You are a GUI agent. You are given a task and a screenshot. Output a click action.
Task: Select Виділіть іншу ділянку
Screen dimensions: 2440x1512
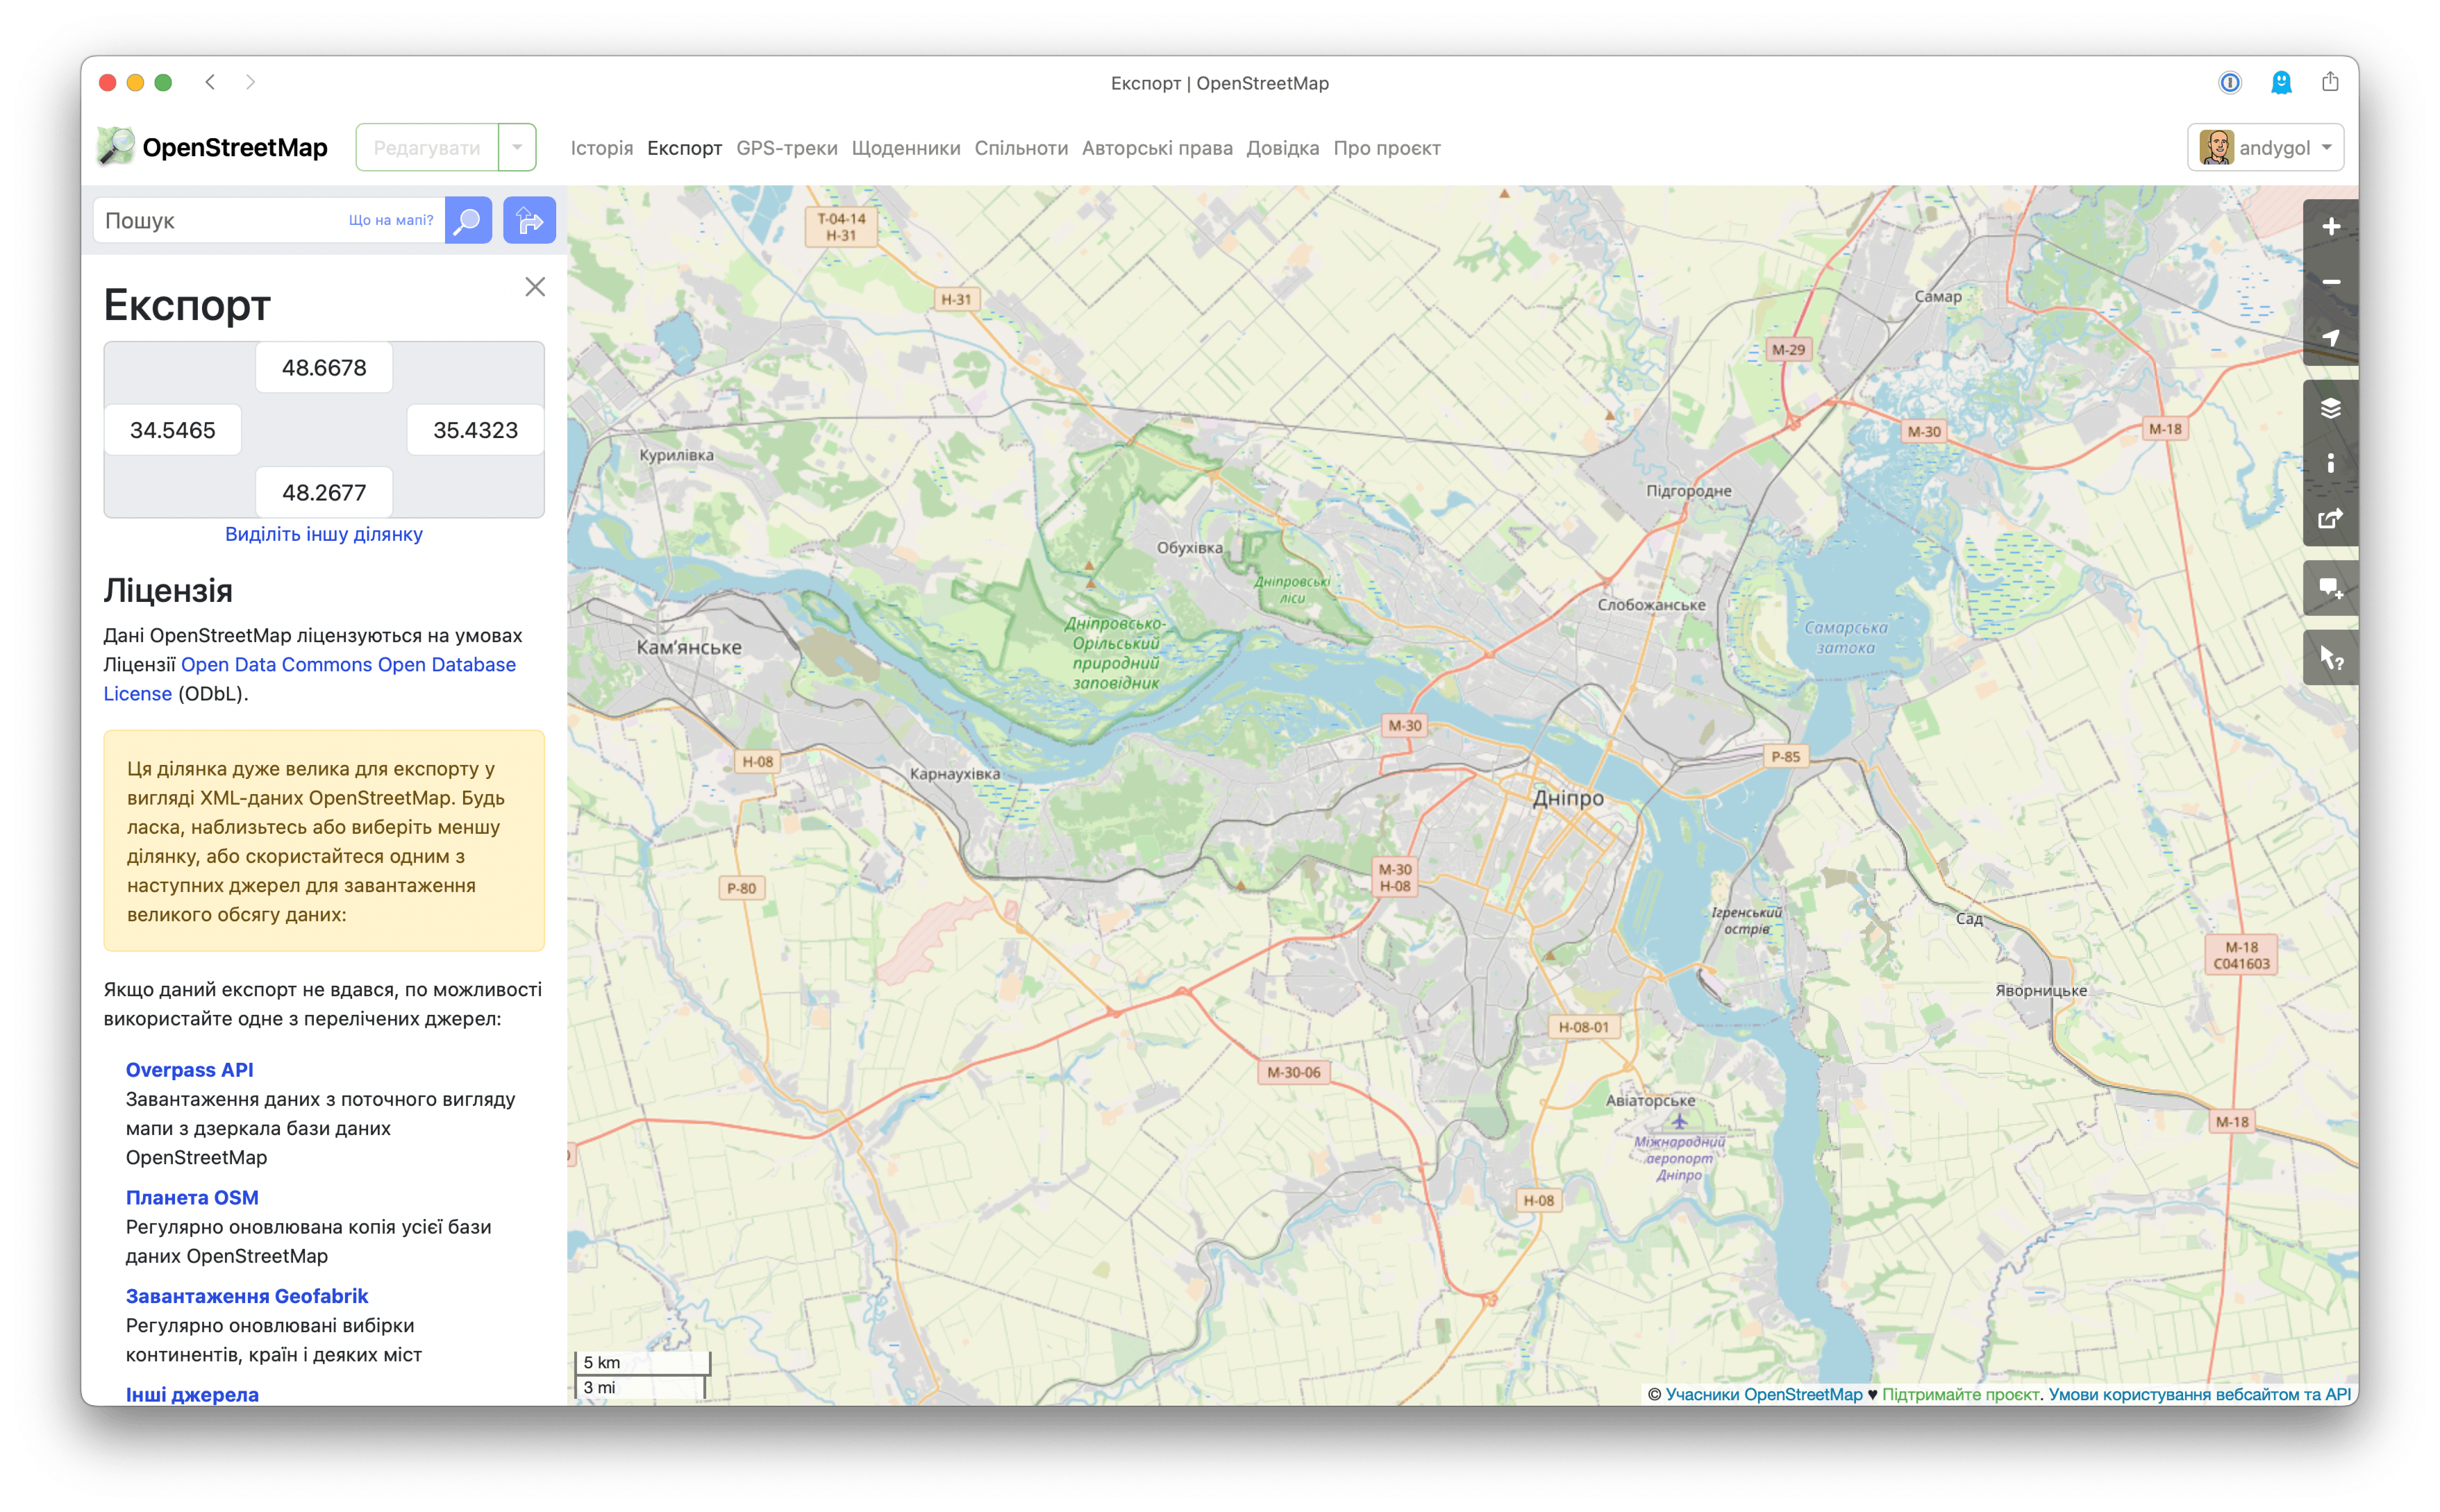pyautogui.click(x=324, y=534)
